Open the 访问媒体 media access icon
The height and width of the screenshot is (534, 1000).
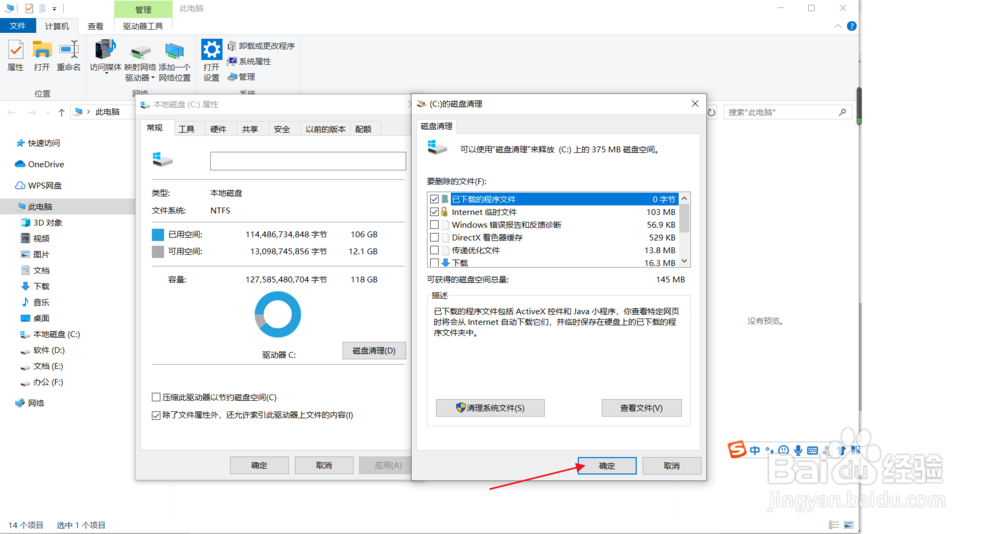pos(105,57)
